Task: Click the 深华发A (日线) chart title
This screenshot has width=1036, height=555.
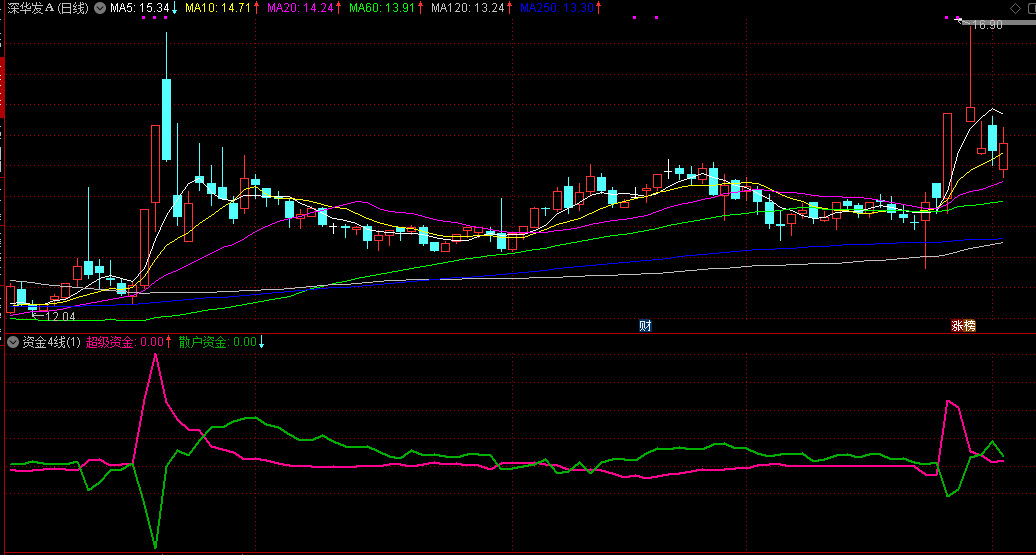Action: coord(46,8)
